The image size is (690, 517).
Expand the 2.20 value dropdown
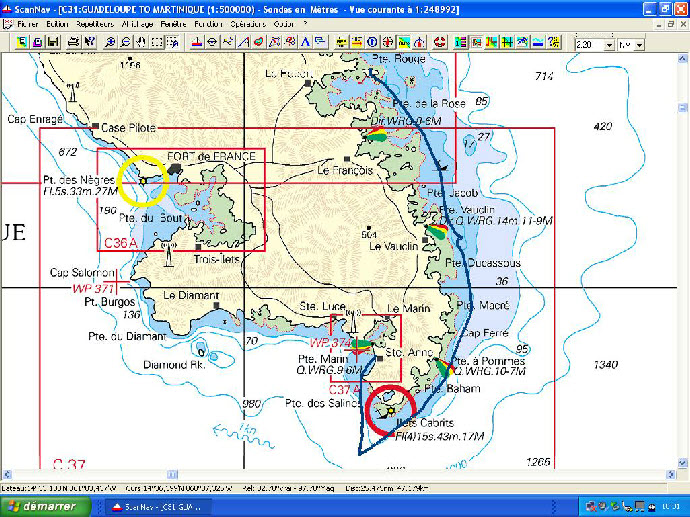[608, 44]
